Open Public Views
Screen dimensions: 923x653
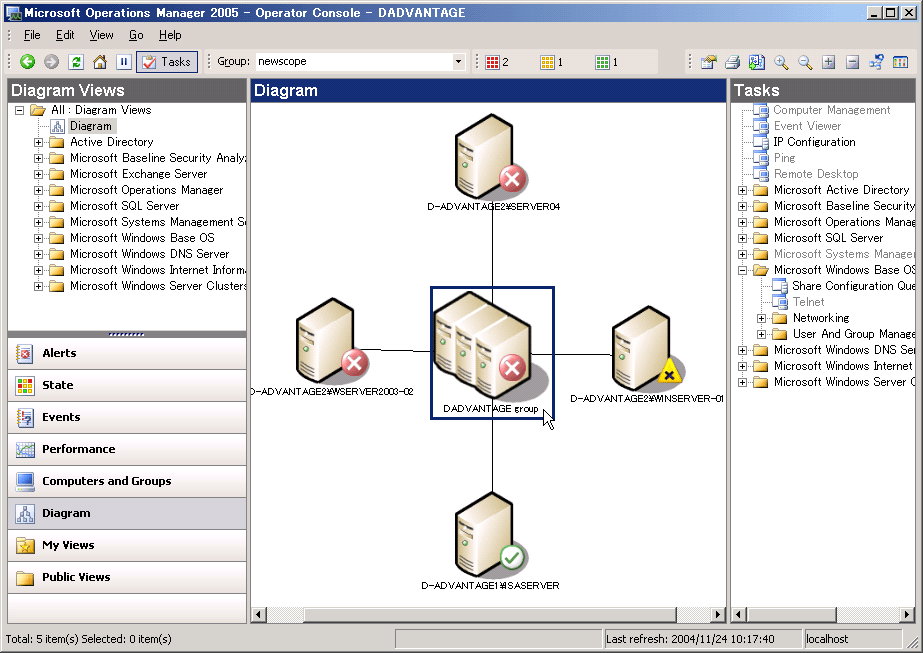click(127, 577)
